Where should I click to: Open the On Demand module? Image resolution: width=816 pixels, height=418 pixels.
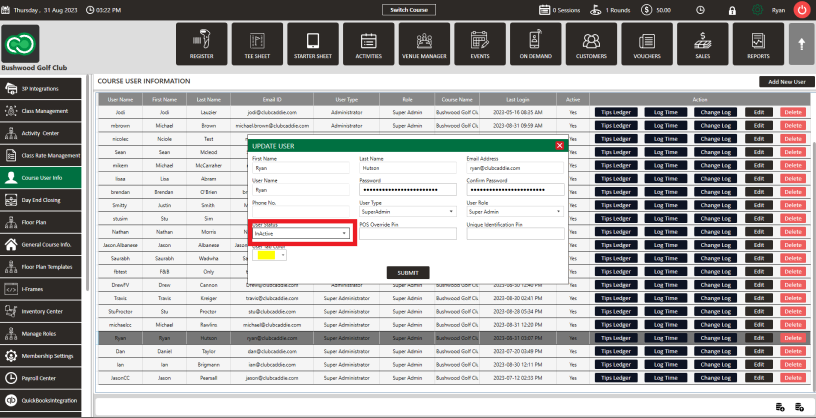pos(536,44)
